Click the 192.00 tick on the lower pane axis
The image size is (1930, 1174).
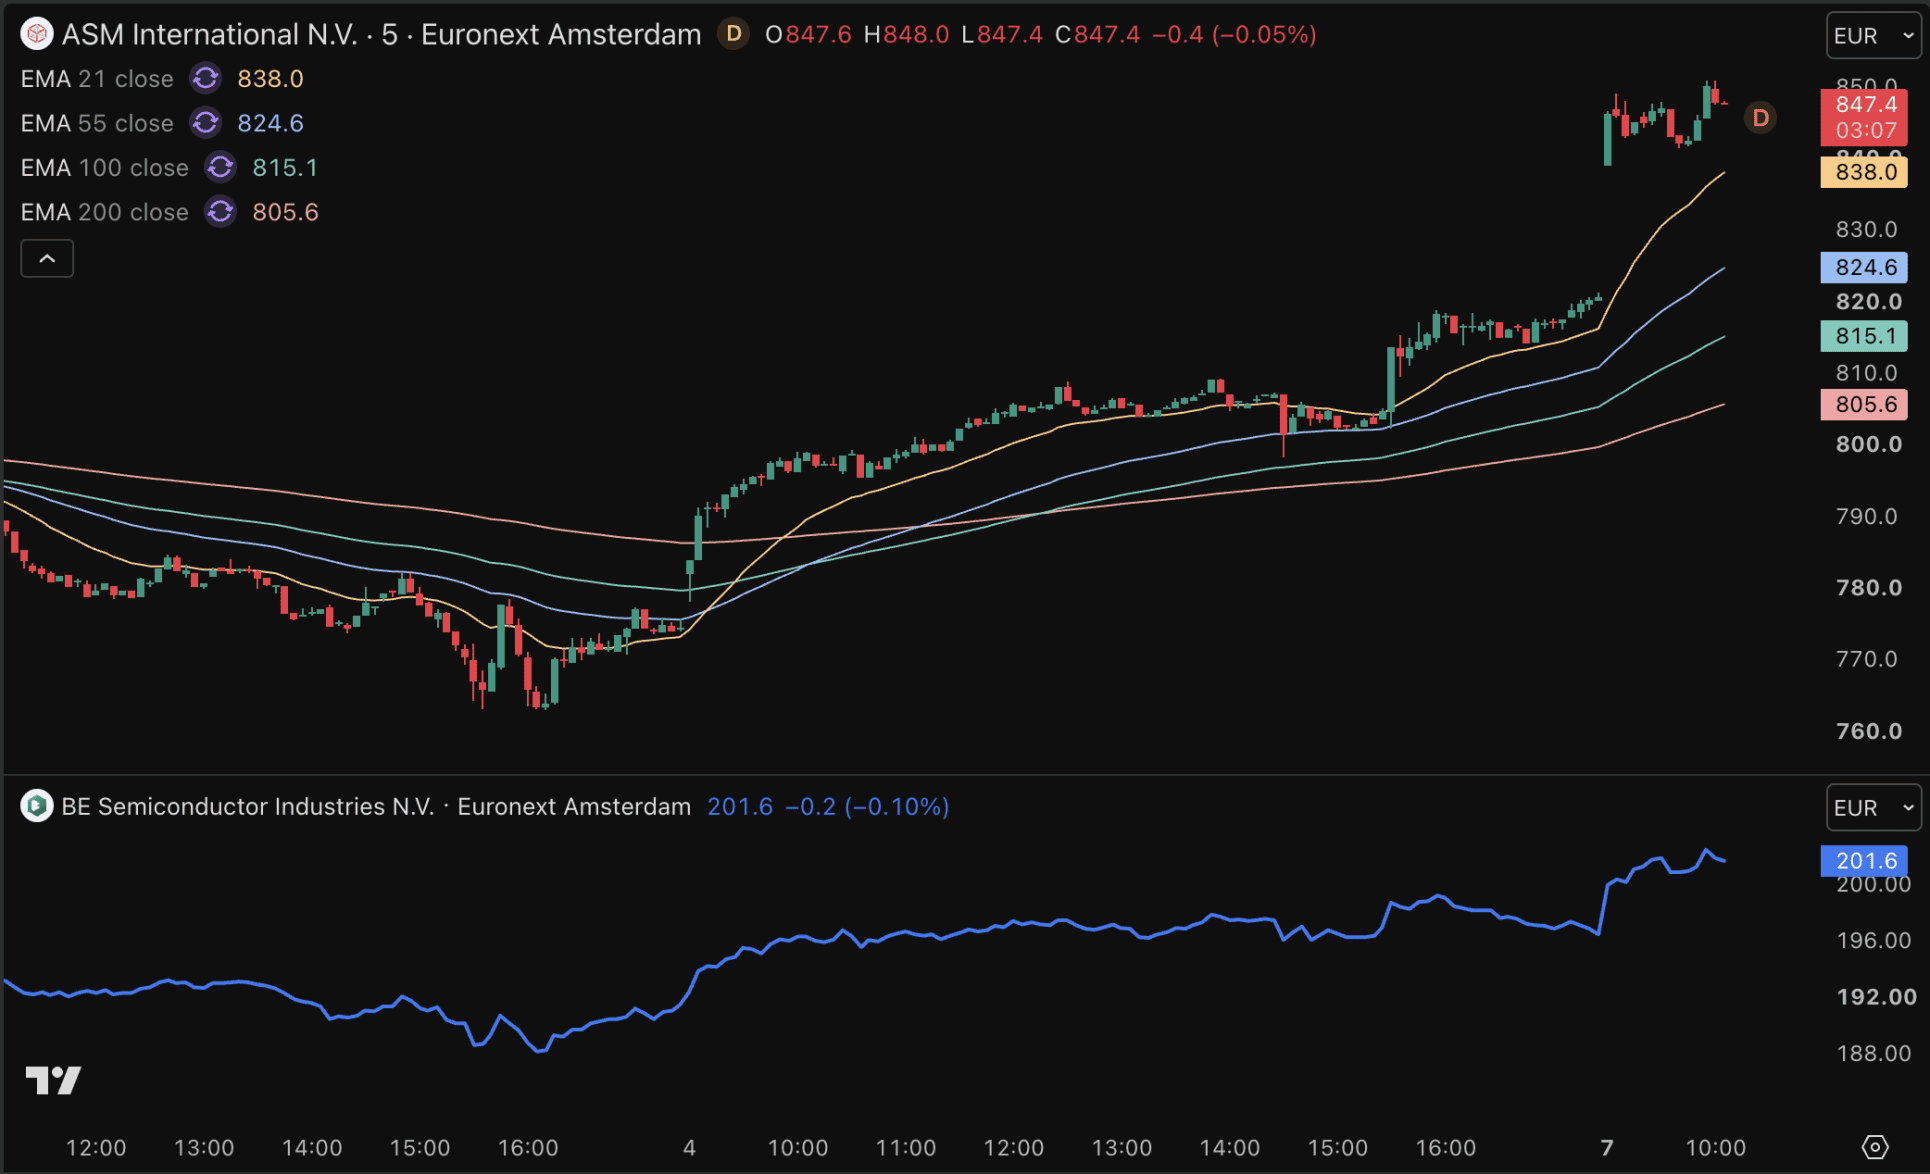click(x=1876, y=997)
